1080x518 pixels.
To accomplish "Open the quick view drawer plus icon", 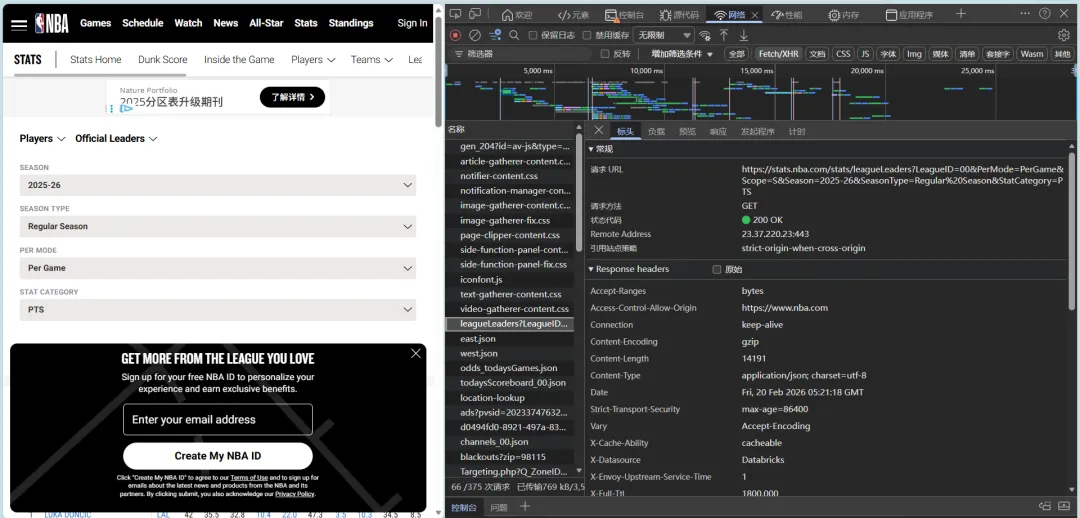I will 525,507.
